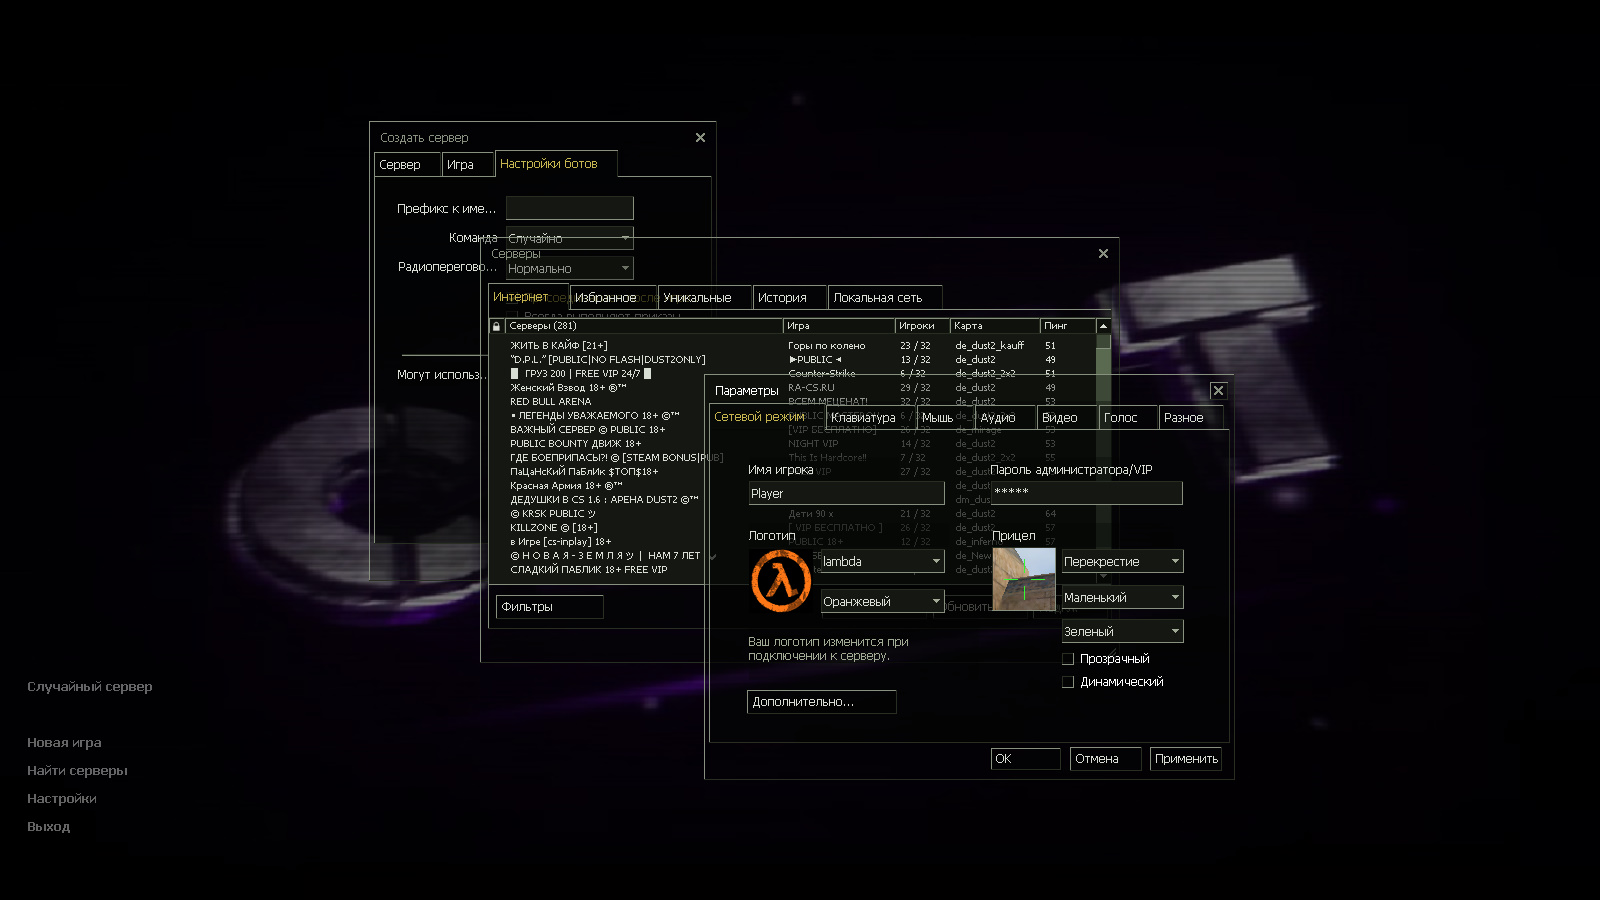Click the lock icon column header
This screenshot has height=900, width=1600.
pyautogui.click(x=496, y=326)
